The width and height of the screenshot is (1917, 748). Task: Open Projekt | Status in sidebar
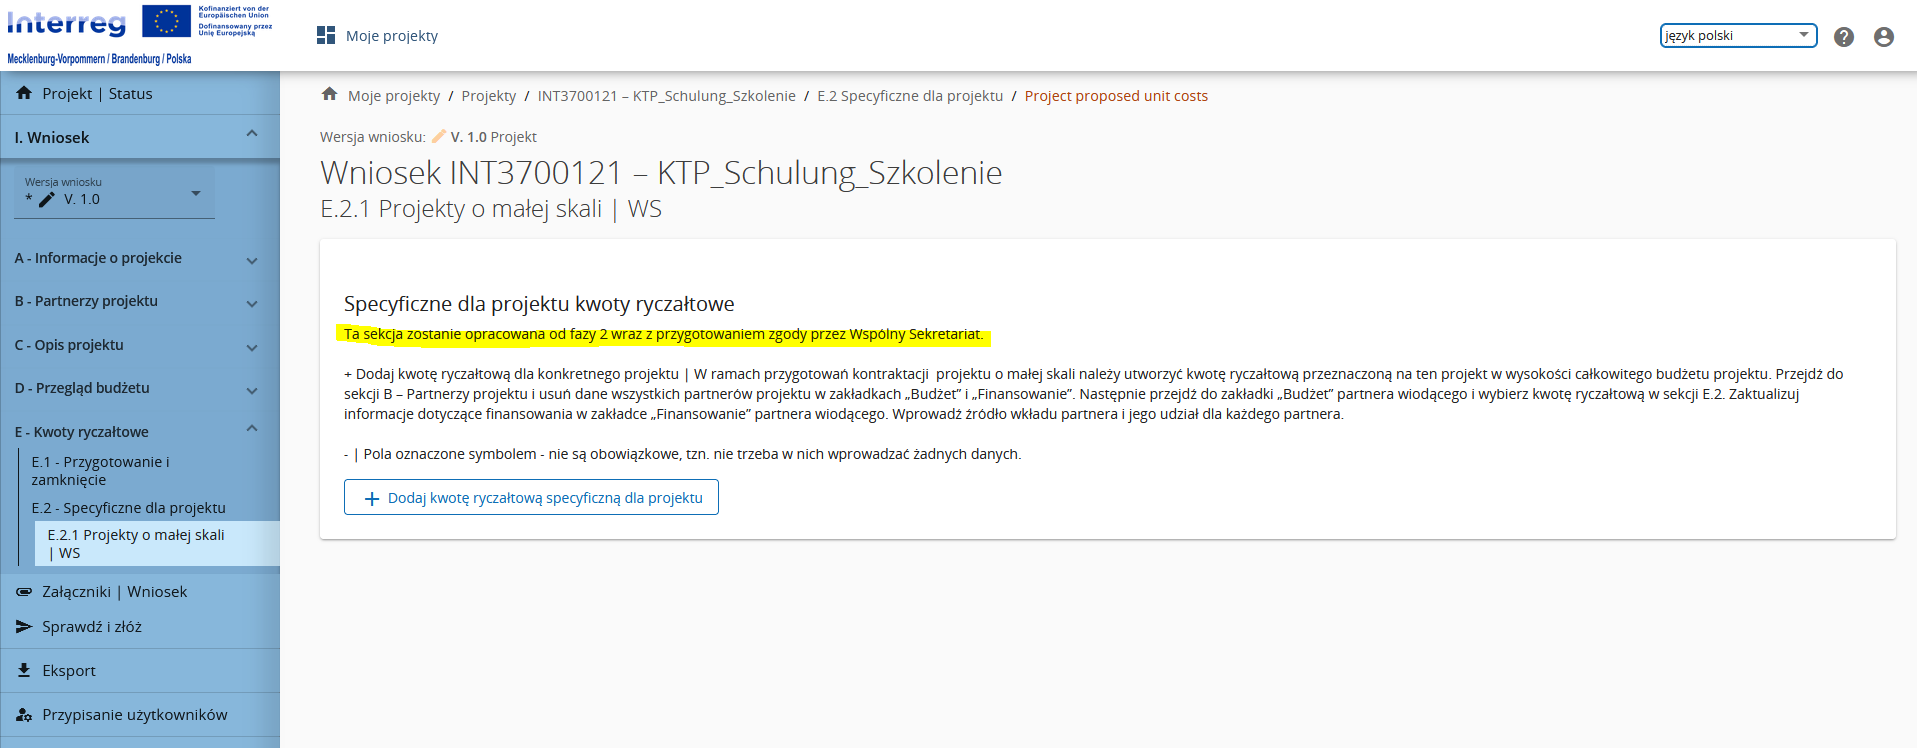(97, 94)
